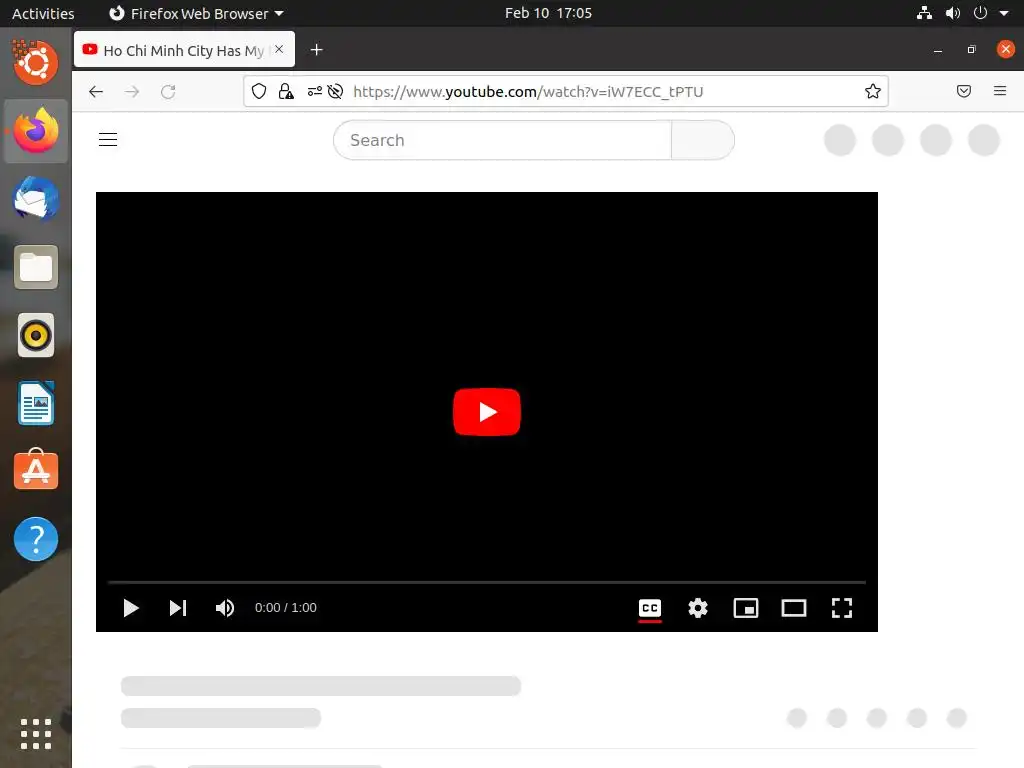Show Applications grid in the dock
Image resolution: width=1024 pixels, height=768 pixels.
point(35,734)
